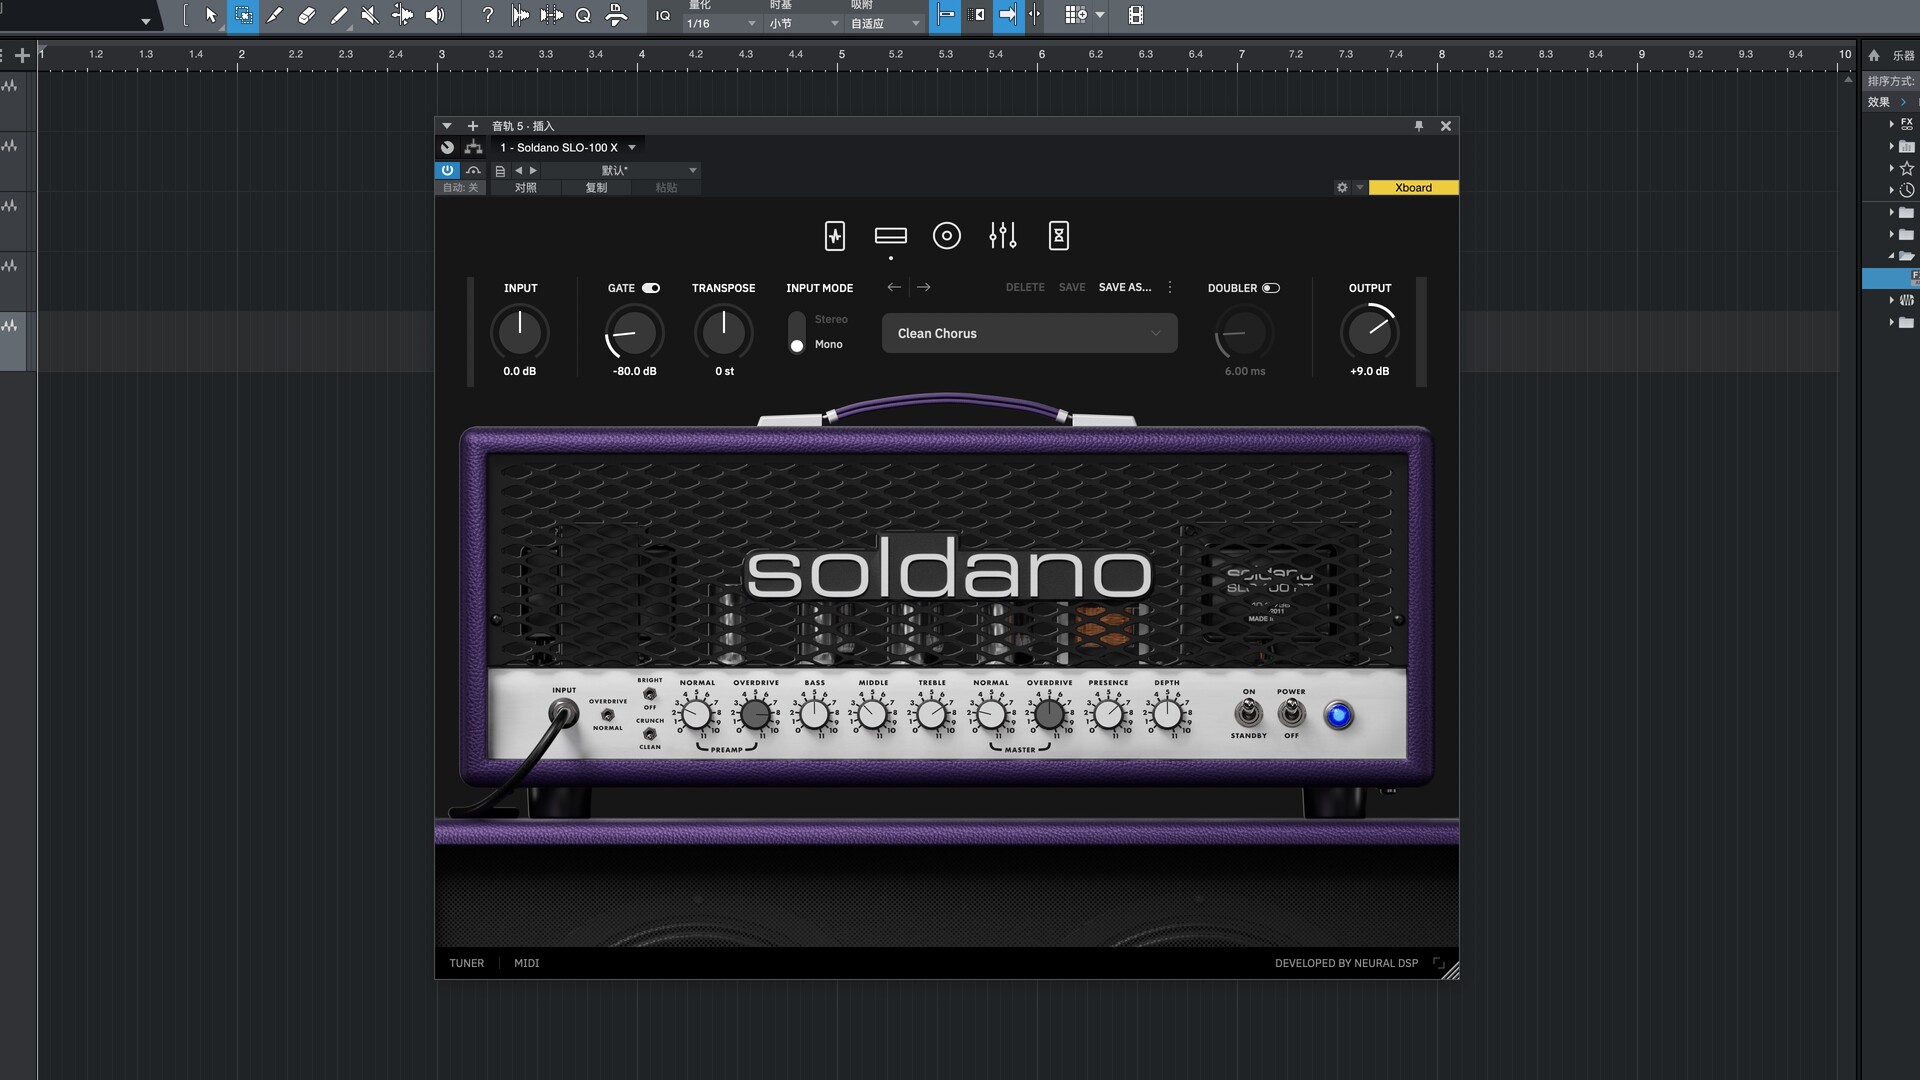Switch input mode to Stereo

click(830, 319)
